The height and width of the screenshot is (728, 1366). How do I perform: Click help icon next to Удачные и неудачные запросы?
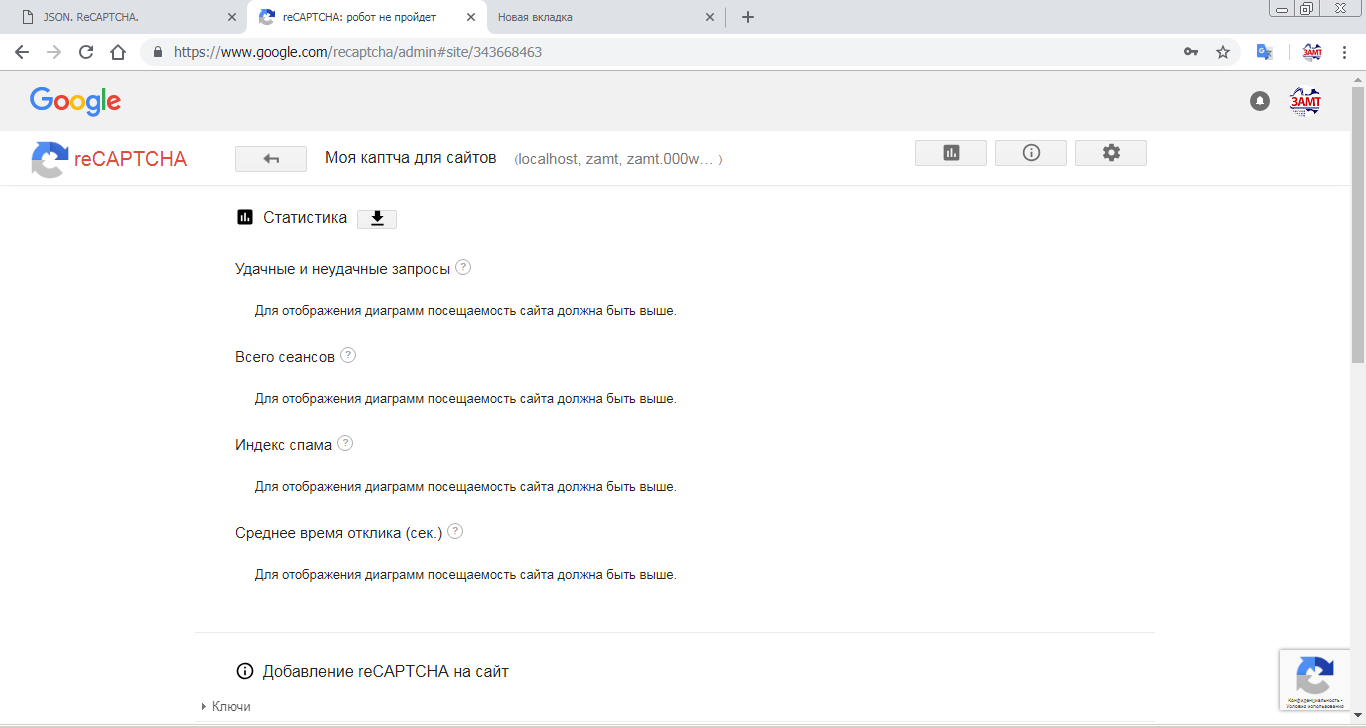coord(463,268)
